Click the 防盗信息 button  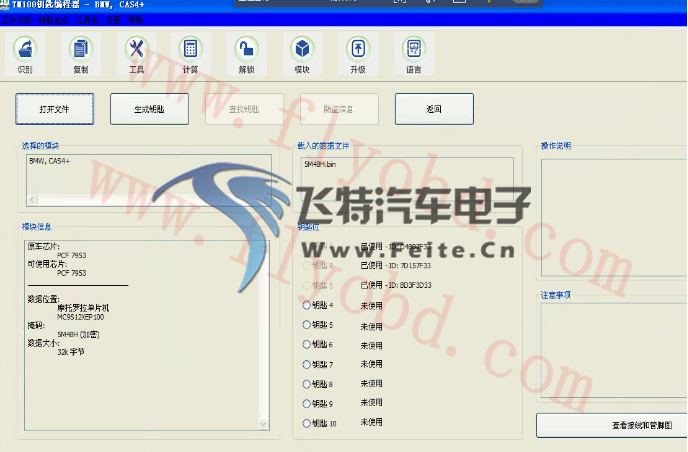[x=339, y=109]
